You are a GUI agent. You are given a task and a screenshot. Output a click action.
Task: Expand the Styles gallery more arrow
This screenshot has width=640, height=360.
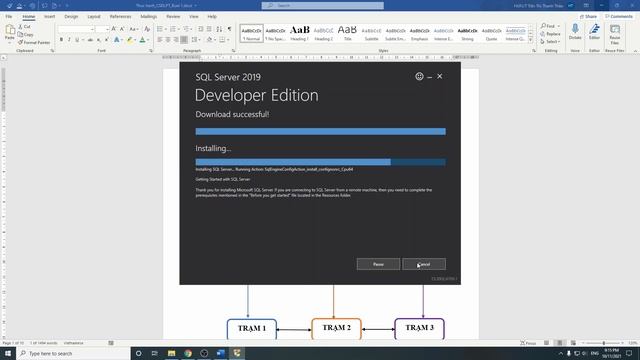click(x=531, y=40)
